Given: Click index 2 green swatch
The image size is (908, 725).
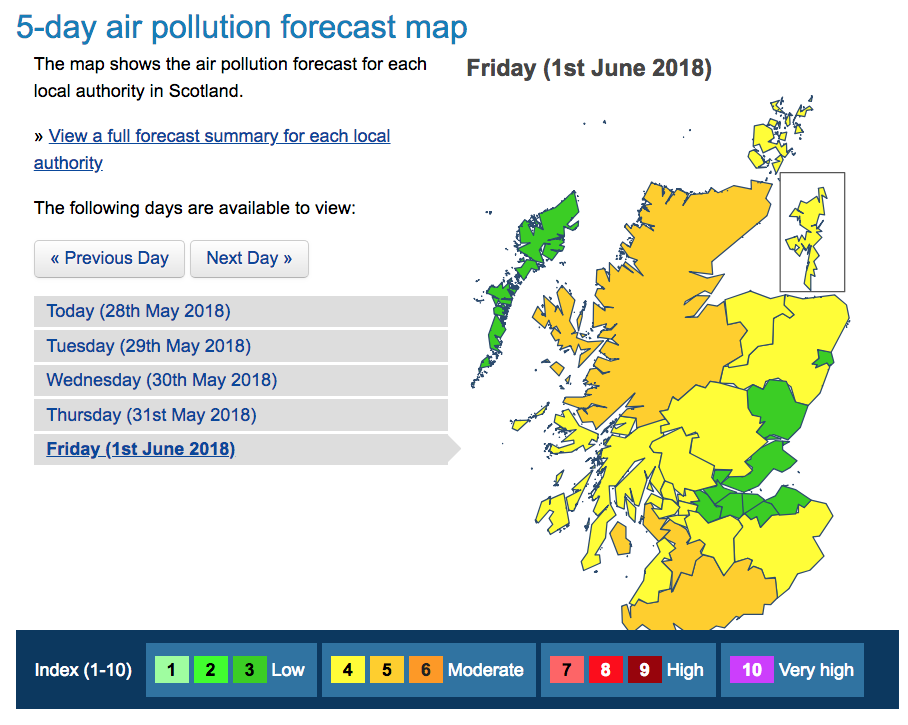Looking at the screenshot, I should point(210,670).
